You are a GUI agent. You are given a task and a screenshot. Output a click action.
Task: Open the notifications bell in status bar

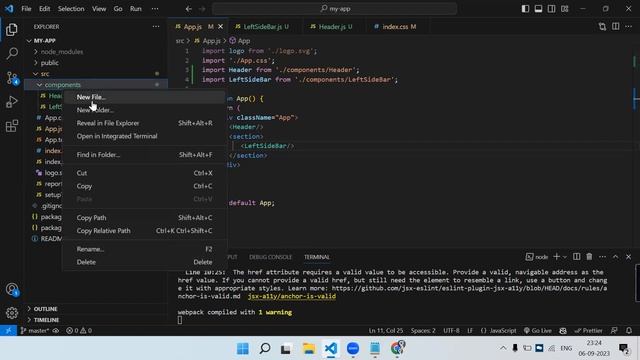click(x=629, y=331)
